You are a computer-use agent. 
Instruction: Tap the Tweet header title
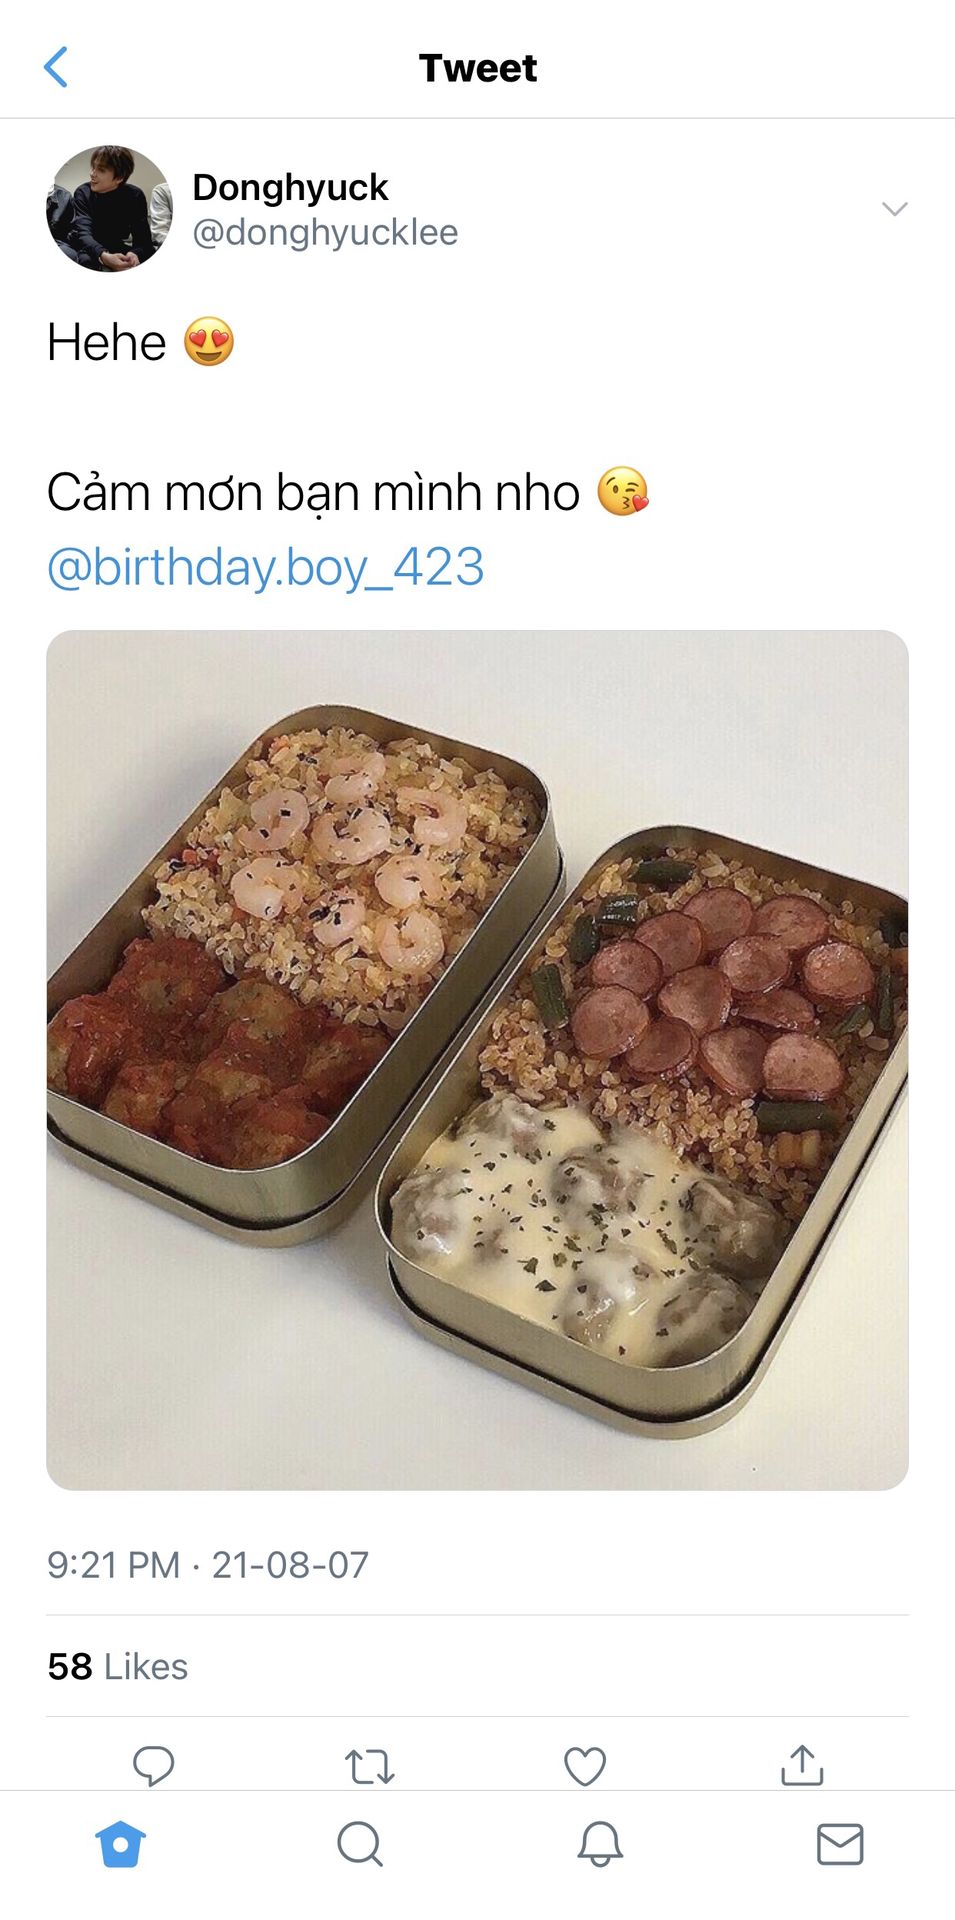(x=478, y=68)
